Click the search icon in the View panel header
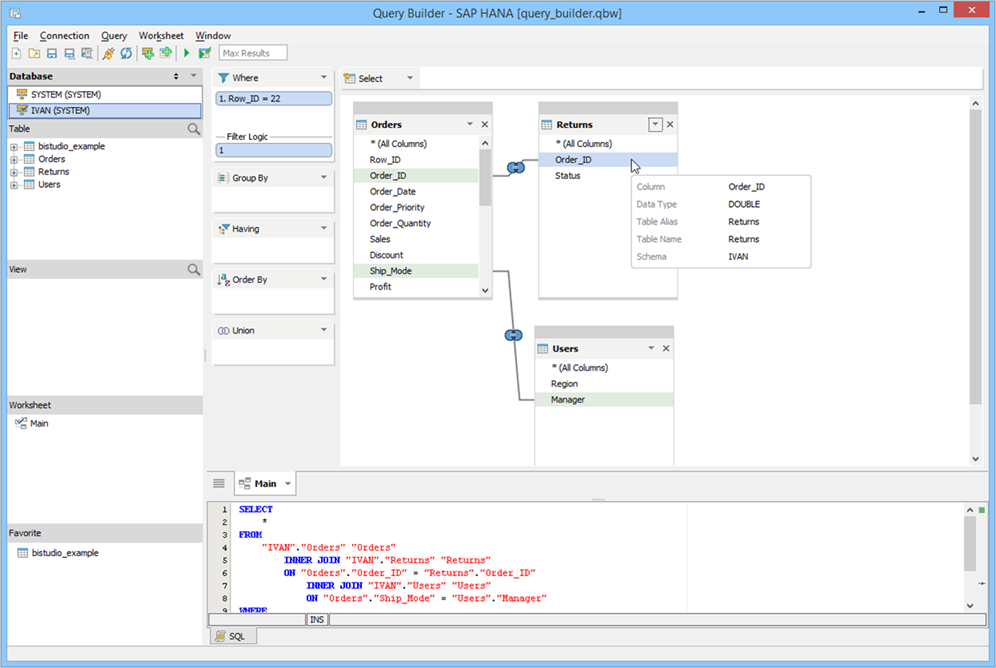 pyautogui.click(x=194, y=269)
